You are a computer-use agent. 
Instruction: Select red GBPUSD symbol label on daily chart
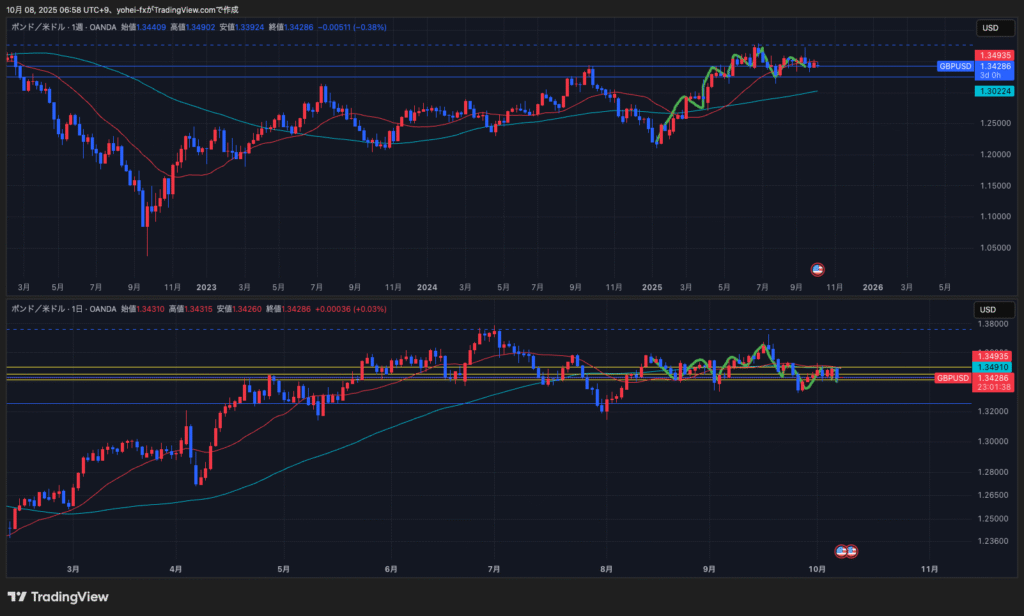[x=953, y=378]
